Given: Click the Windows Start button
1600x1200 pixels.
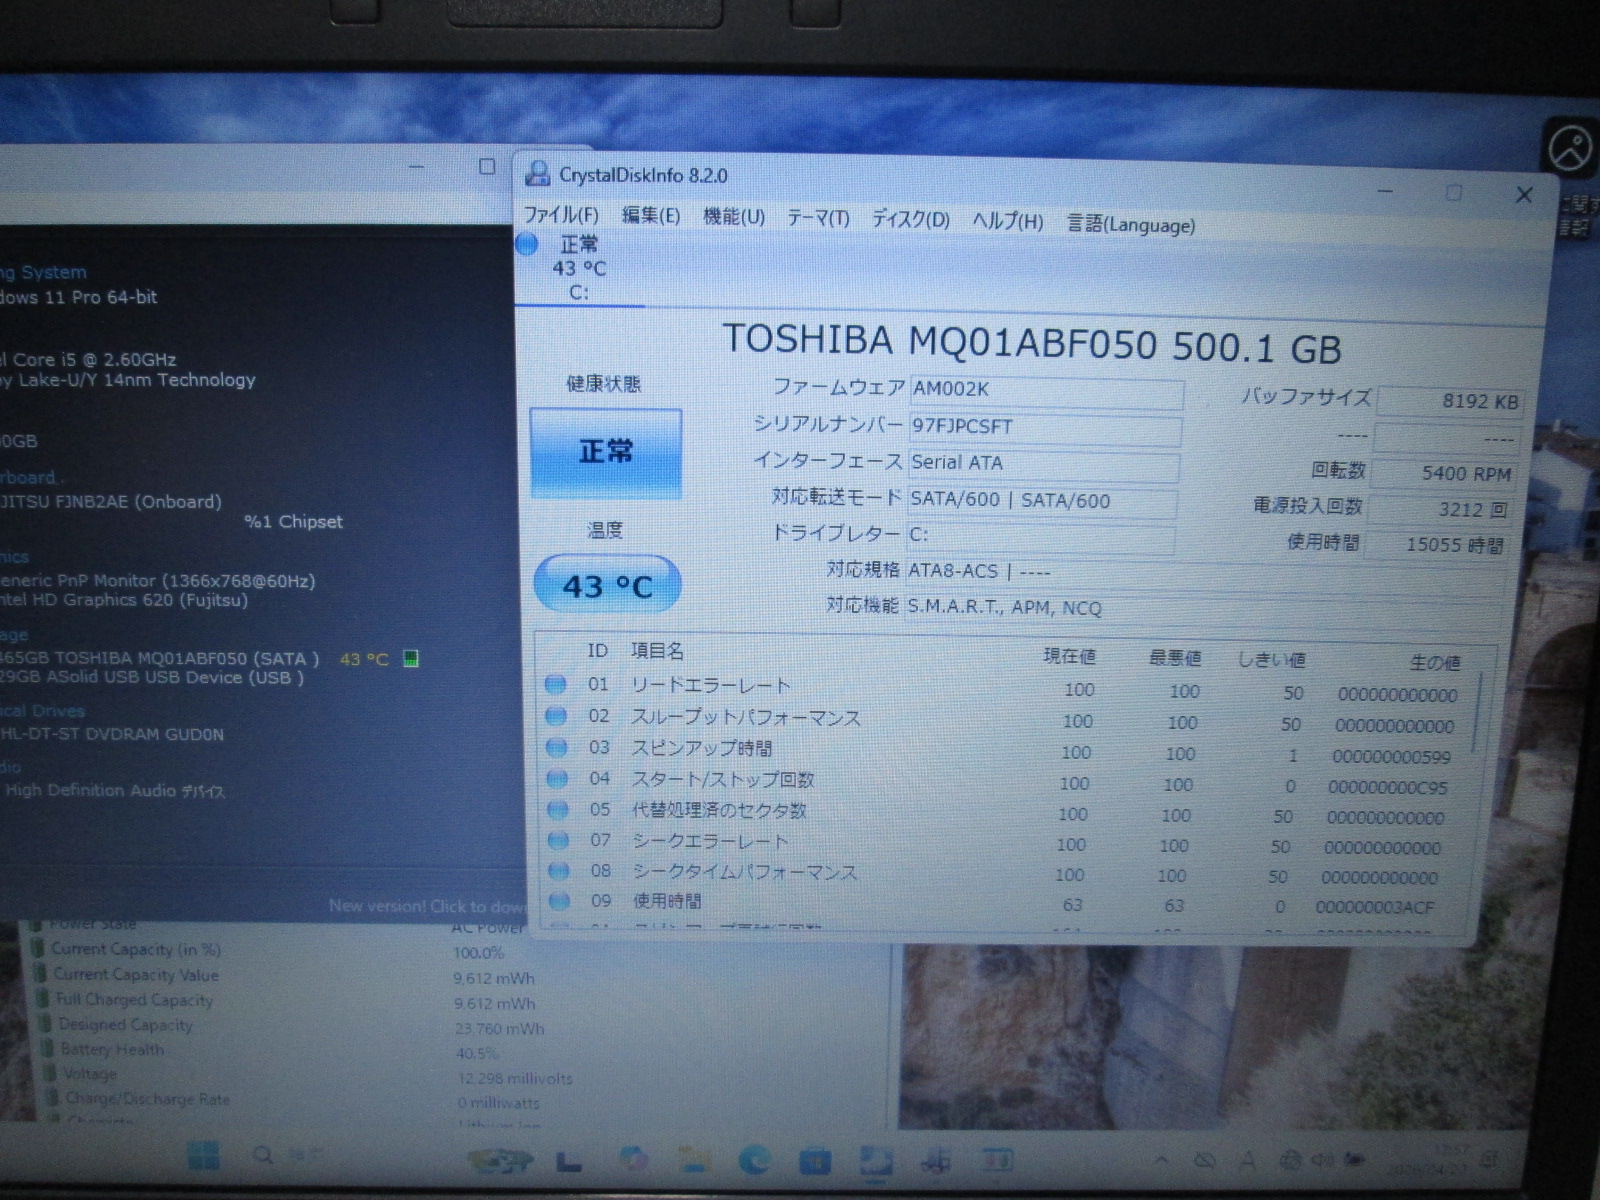Looking at the screenshot, I should (203, 1156).
